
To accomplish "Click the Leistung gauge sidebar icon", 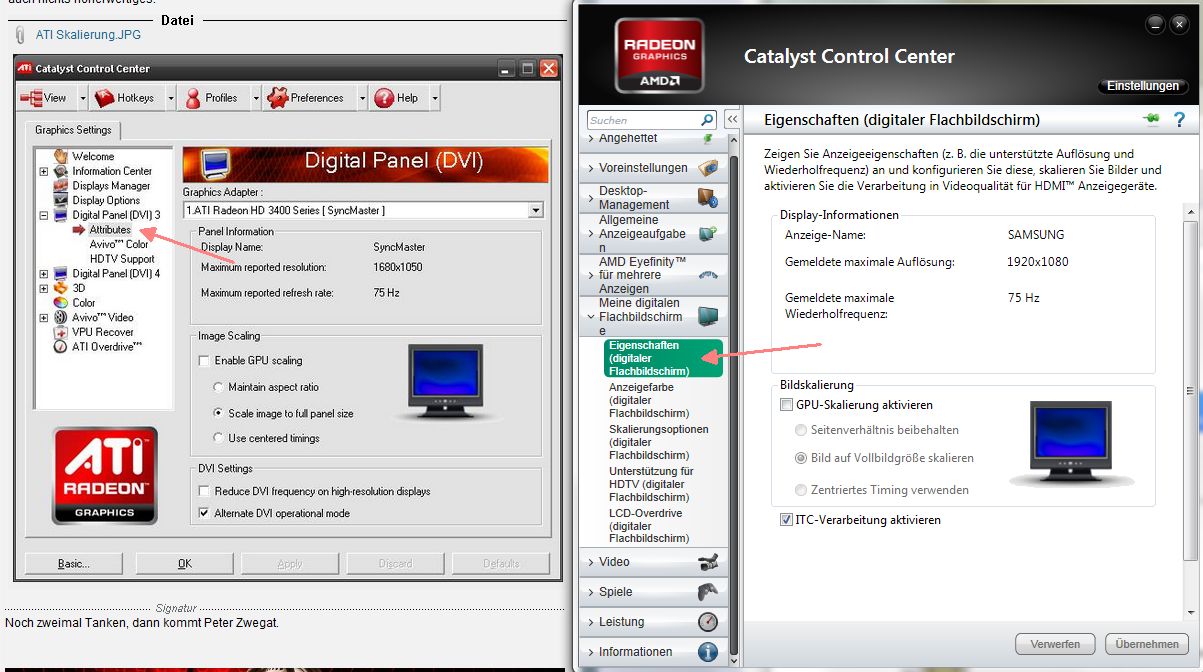I will tap(708, 622).
